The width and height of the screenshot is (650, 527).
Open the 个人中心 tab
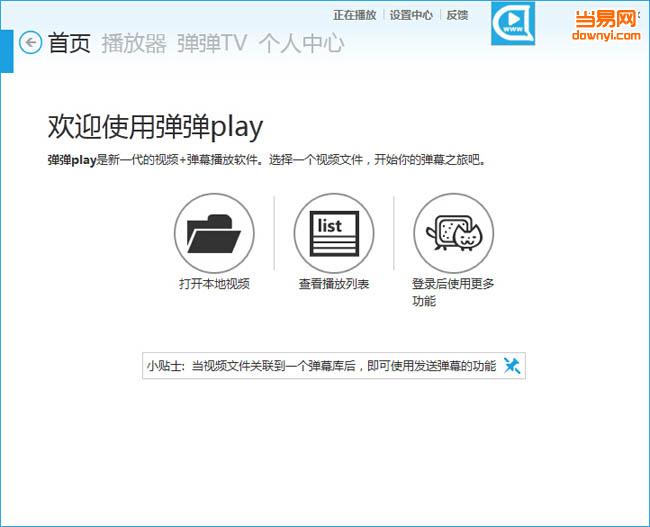coord(301,43)
